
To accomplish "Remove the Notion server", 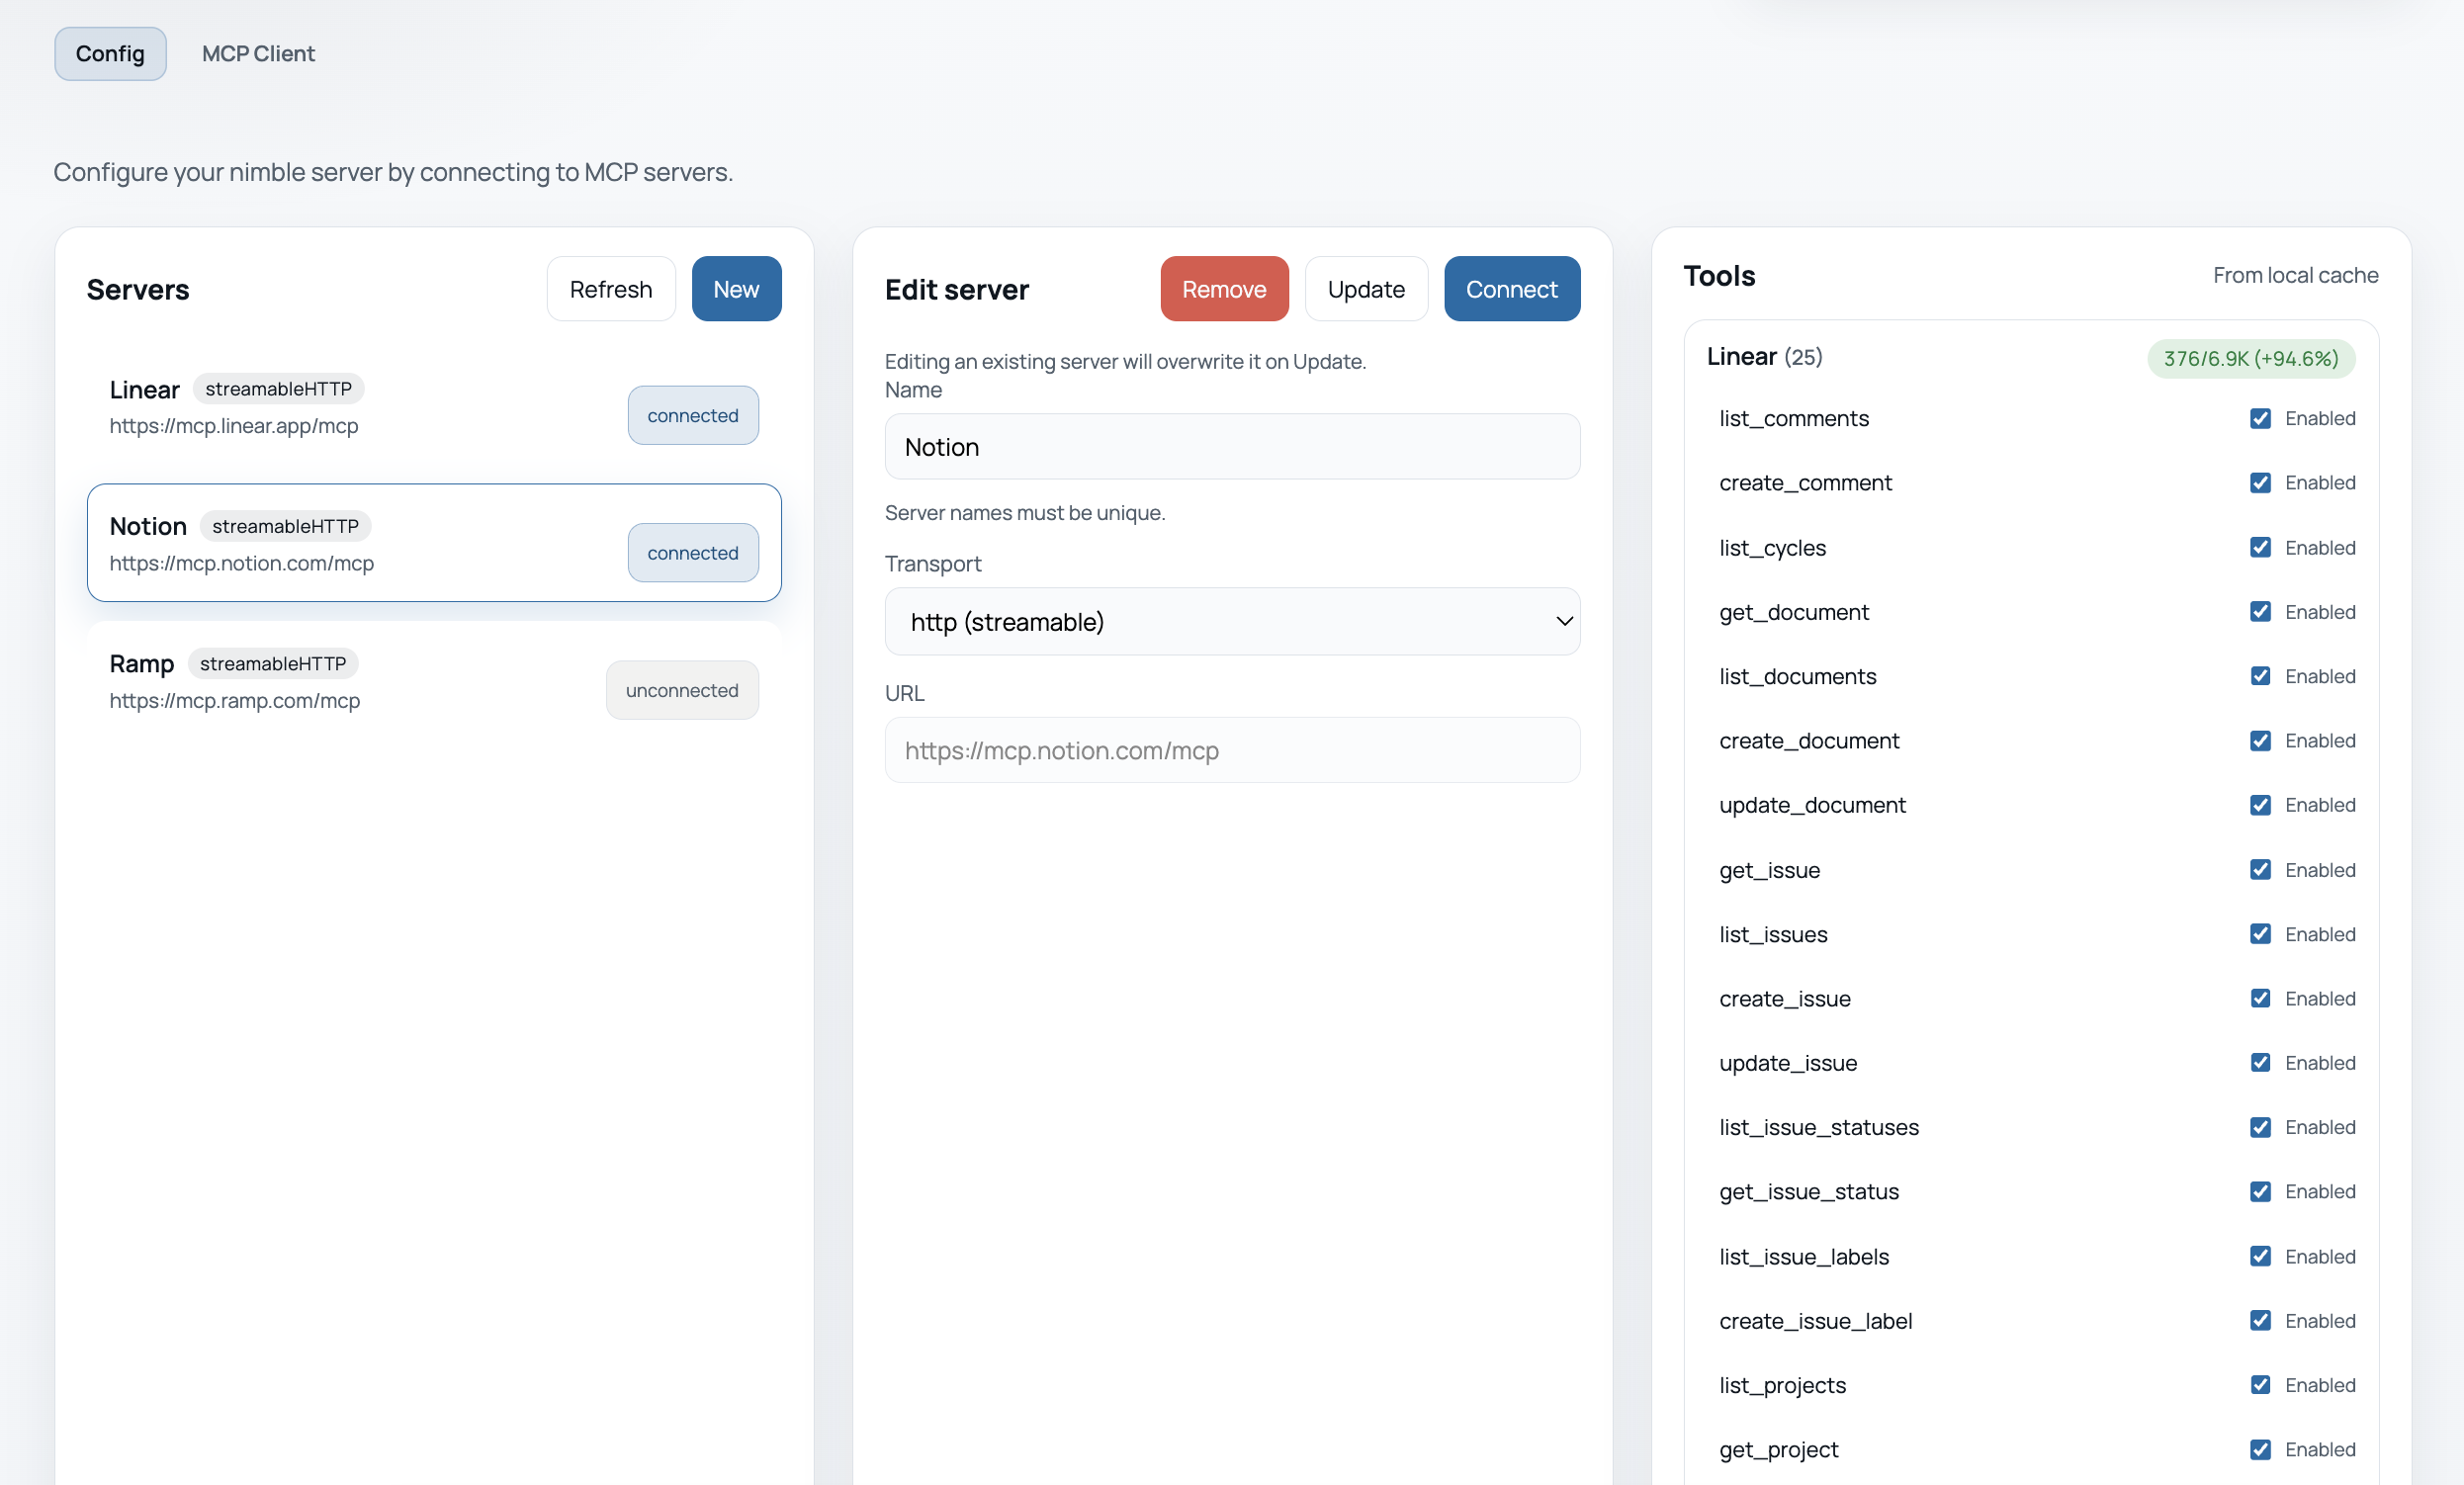I will coord(1223,289).
